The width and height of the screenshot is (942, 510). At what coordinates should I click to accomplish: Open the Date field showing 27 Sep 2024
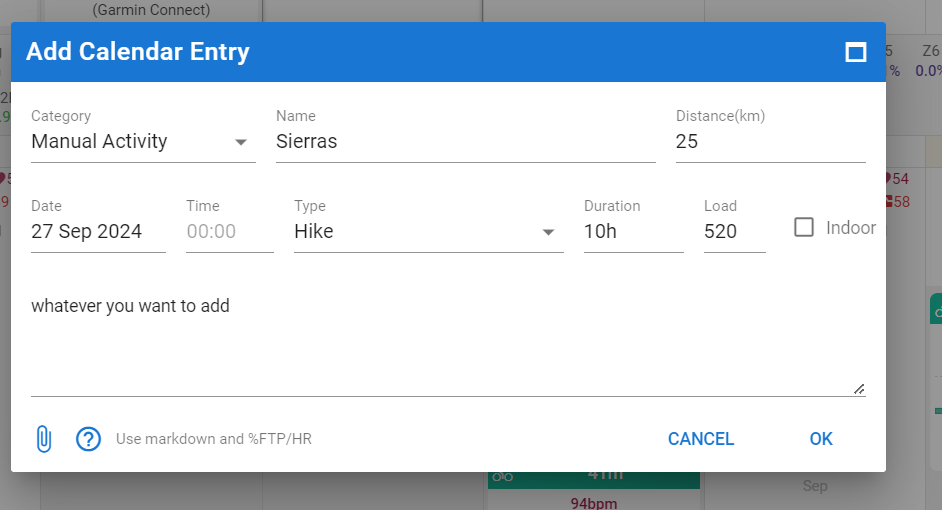98,232
